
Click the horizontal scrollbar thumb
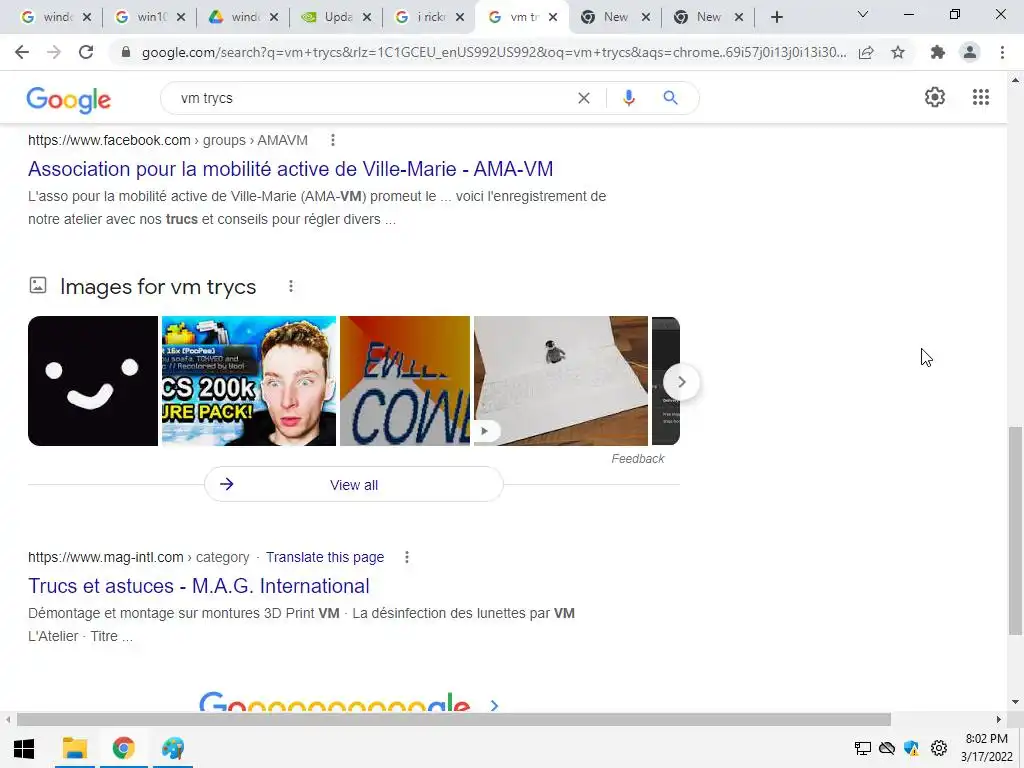coord(454,720)
